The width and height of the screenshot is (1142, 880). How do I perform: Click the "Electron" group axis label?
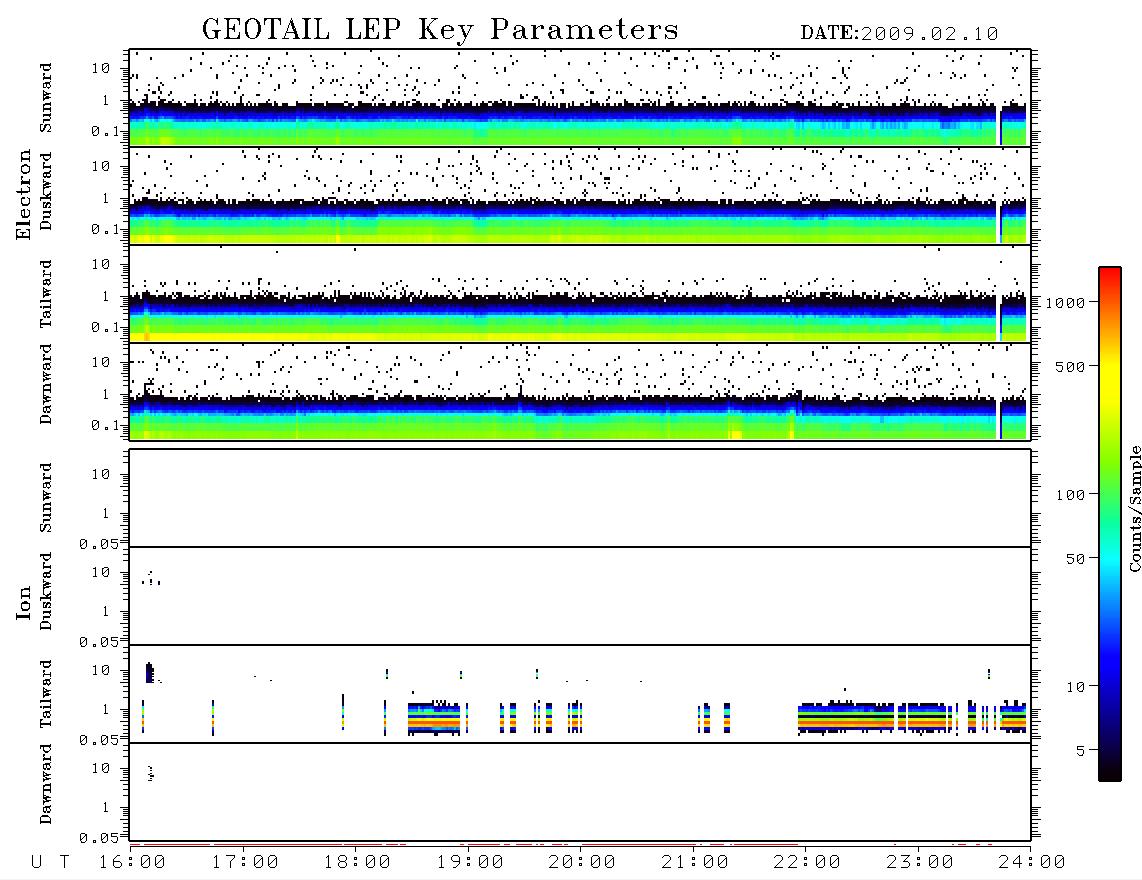24,195
